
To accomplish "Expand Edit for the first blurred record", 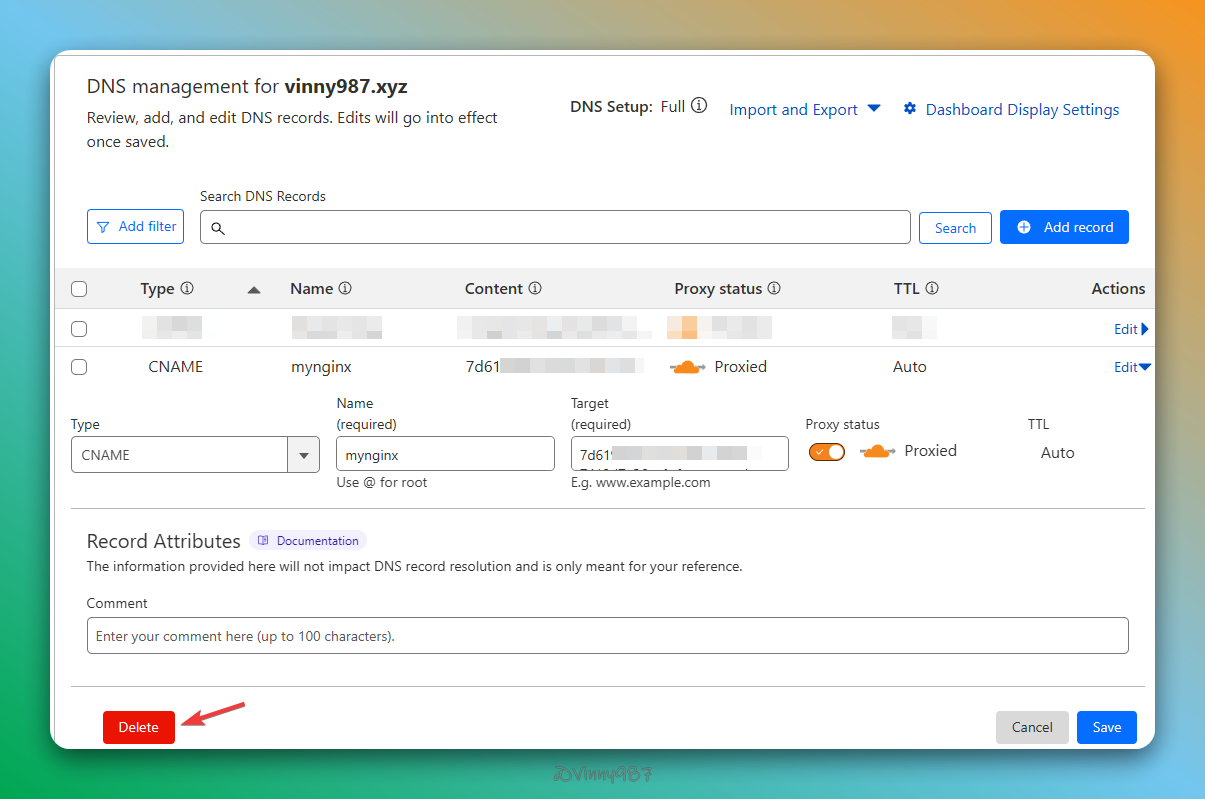I will pos(1131,329).
